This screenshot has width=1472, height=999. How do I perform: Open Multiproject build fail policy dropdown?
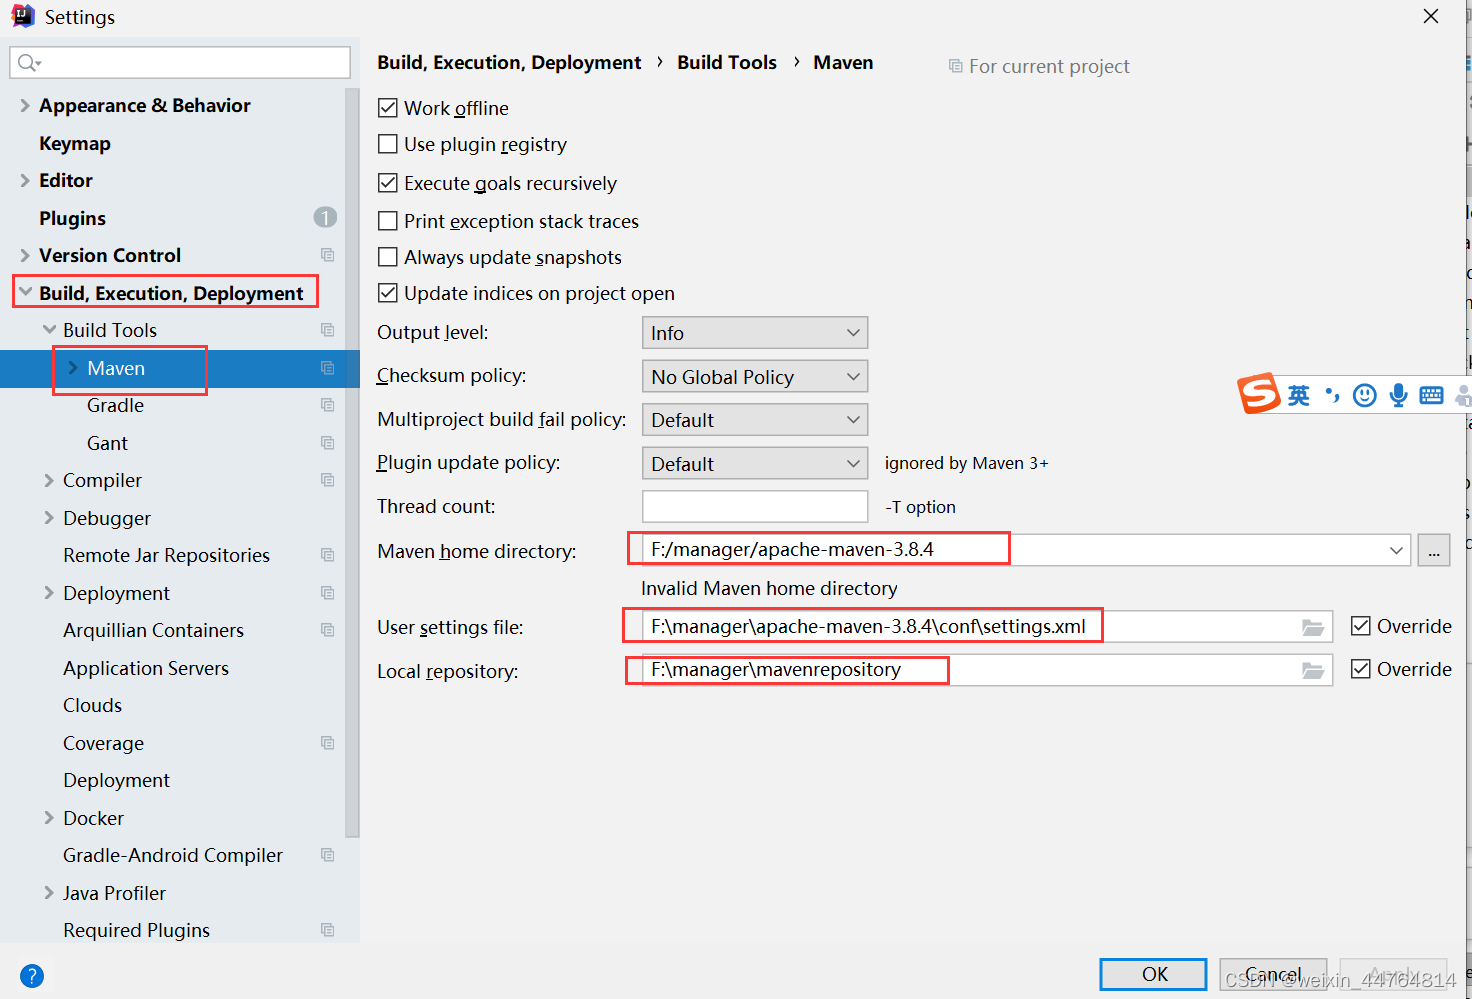755,420
